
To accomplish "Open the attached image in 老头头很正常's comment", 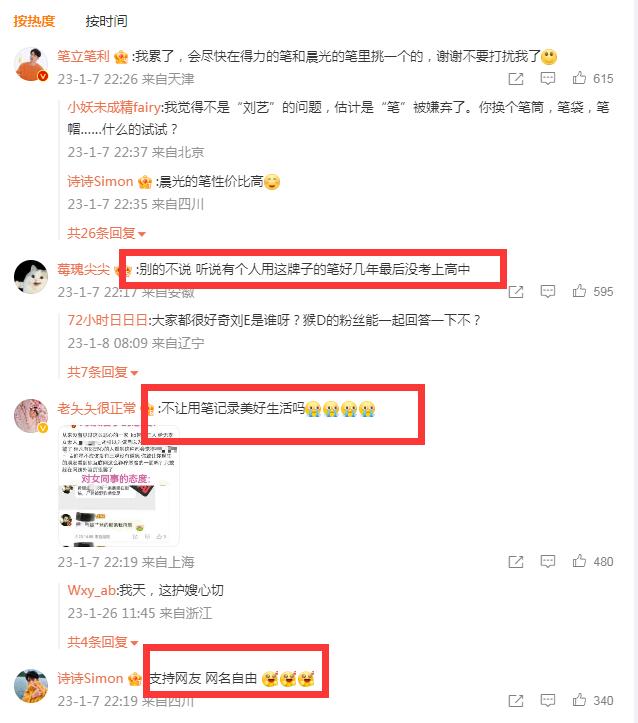I will click(118, 485).
